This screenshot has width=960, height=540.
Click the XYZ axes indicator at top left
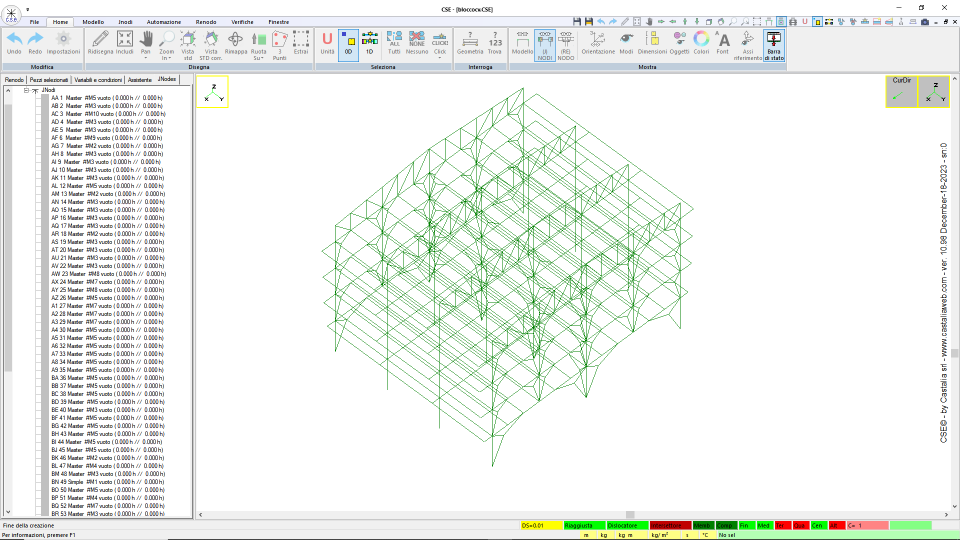click(x=212, y=92)
